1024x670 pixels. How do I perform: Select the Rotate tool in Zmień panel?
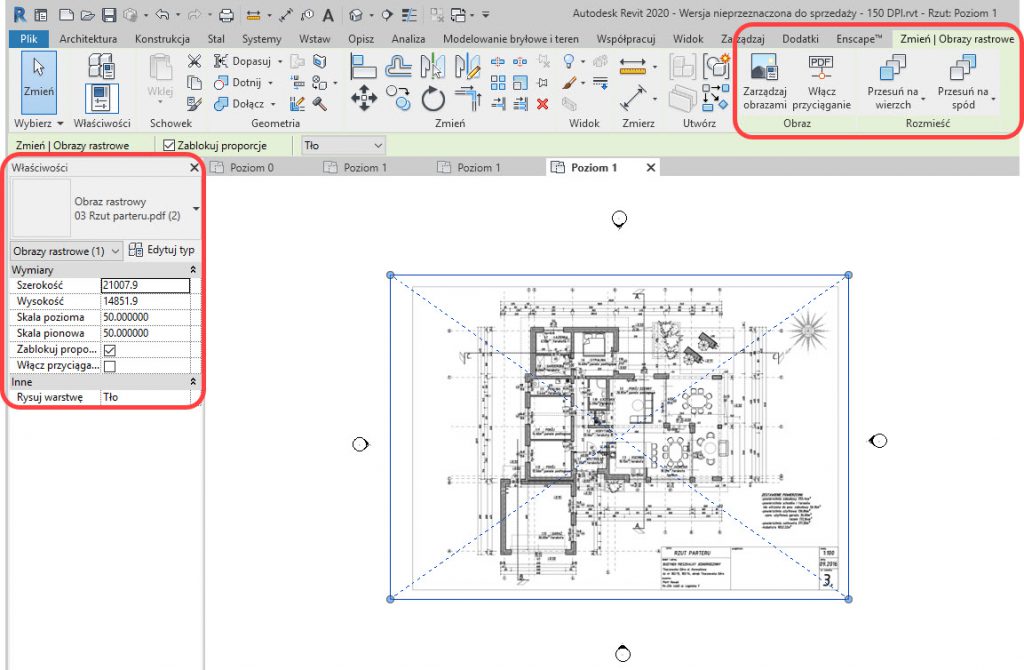[x=432, y=98]
